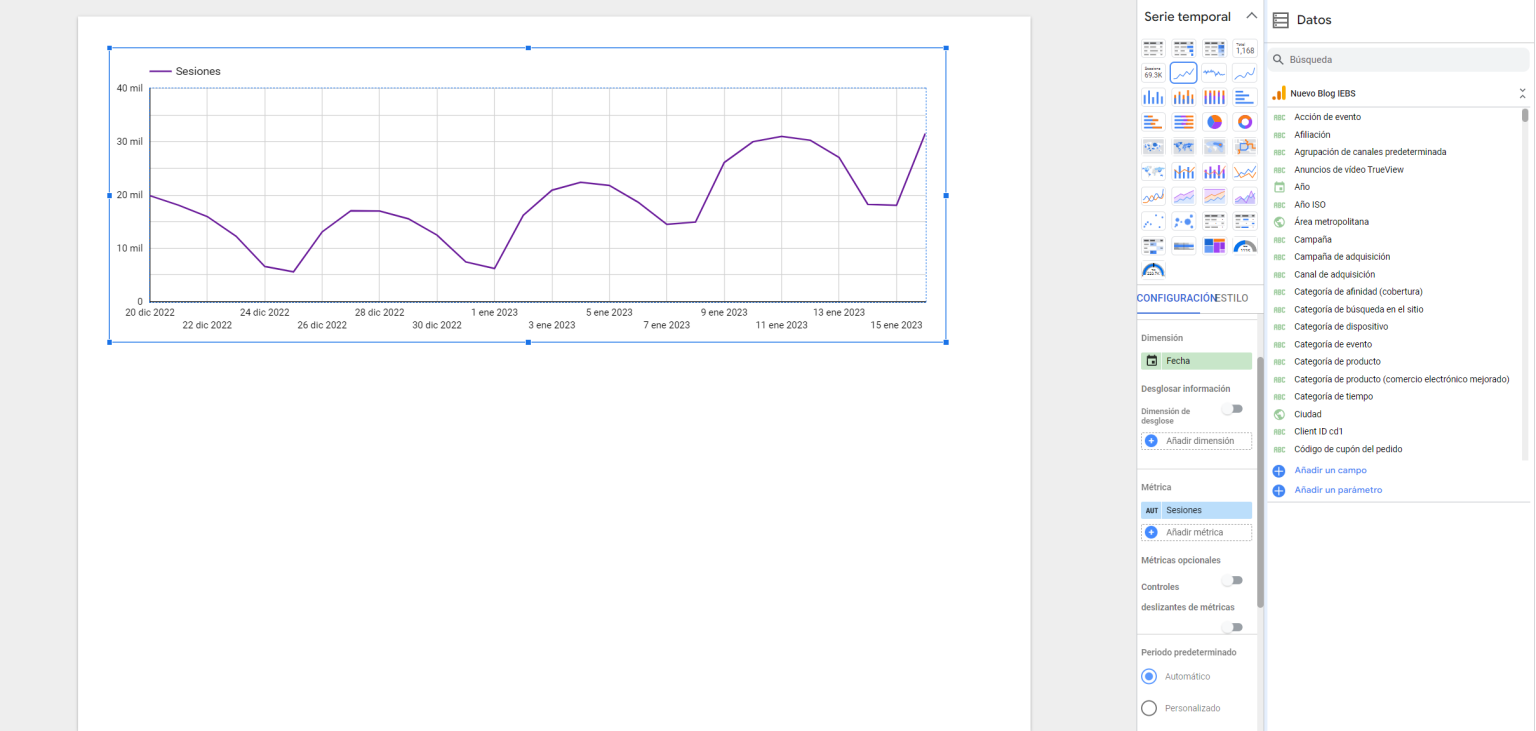Expand the Nuevo Blog IEBS data source

pos(1522,93)
